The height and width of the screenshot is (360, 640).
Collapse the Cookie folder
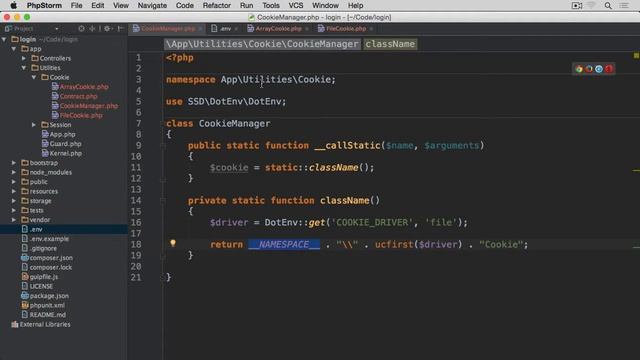click(x=34, y=77)
